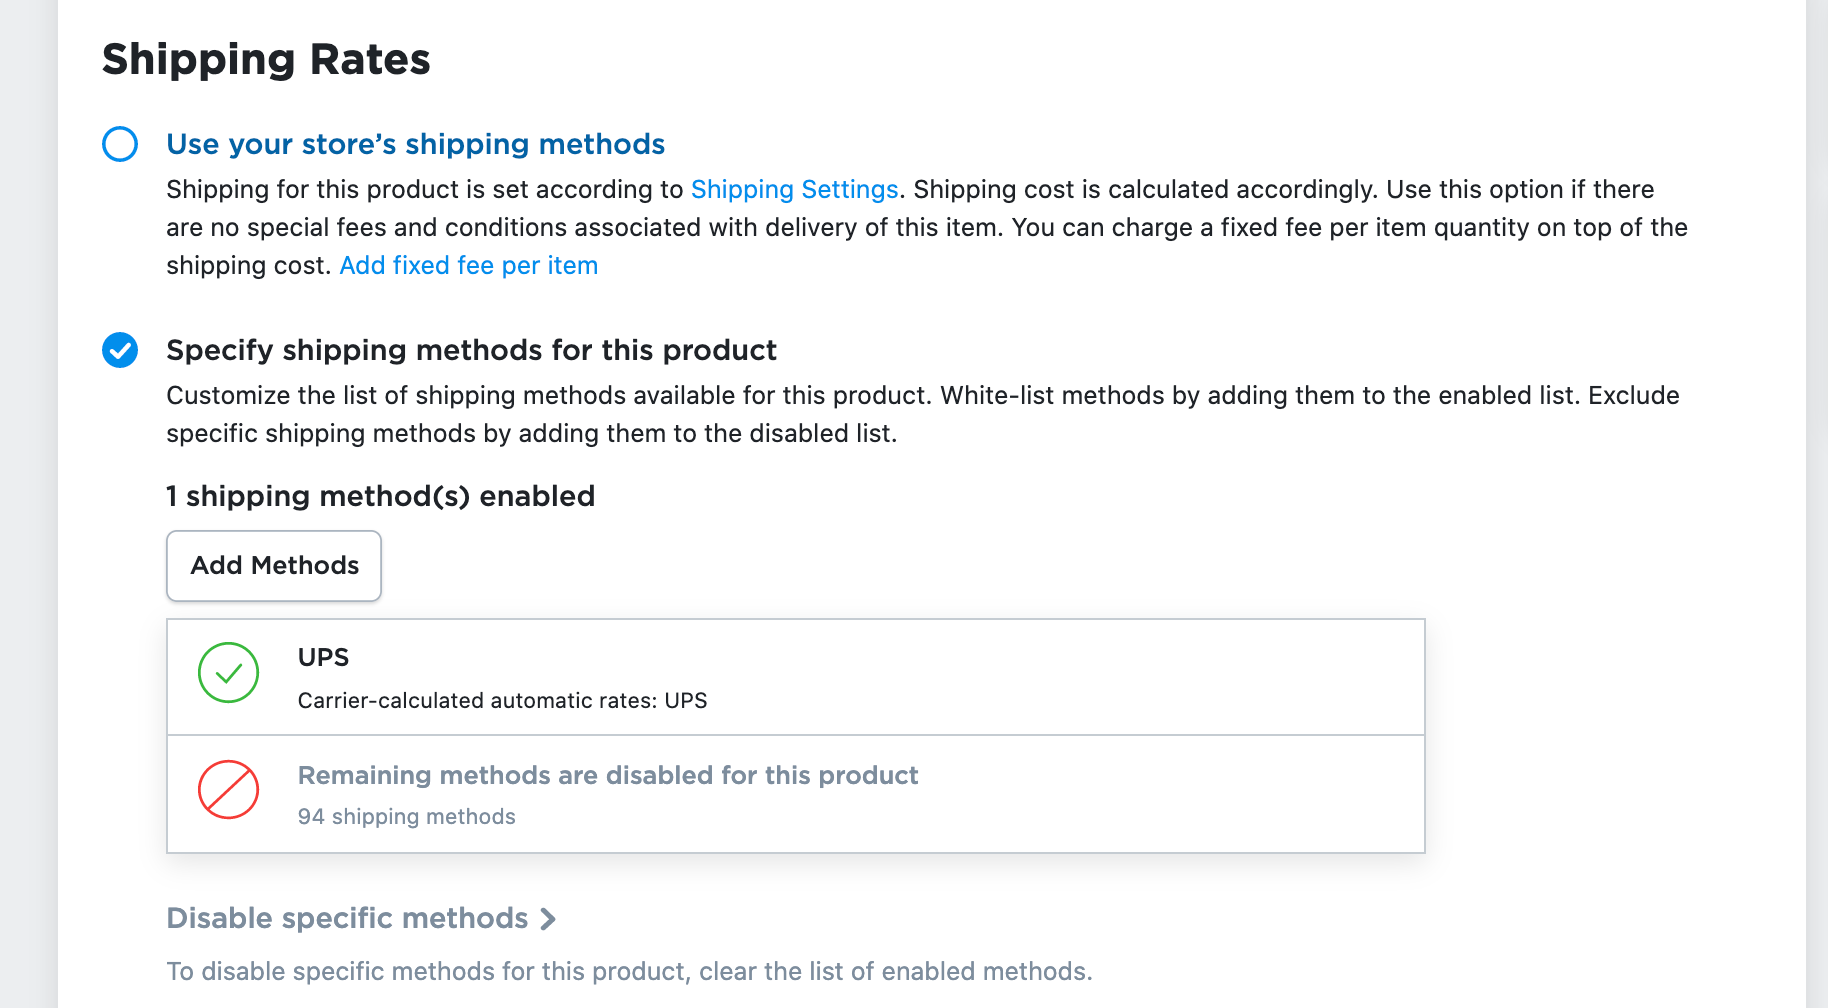
Task: Click "Carrier-calculated automatic rates: UPS" description
Action: point(502,701)
